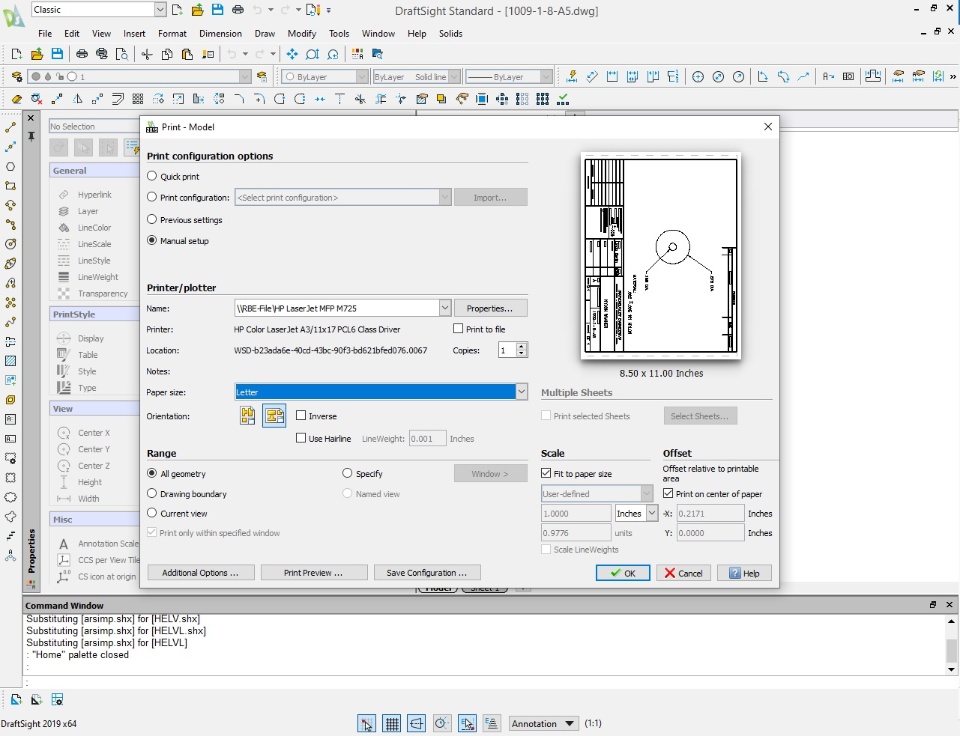Screen dimensions: 960x736
Task: Open the Modify menu
Action: click(x=301, y=33)
